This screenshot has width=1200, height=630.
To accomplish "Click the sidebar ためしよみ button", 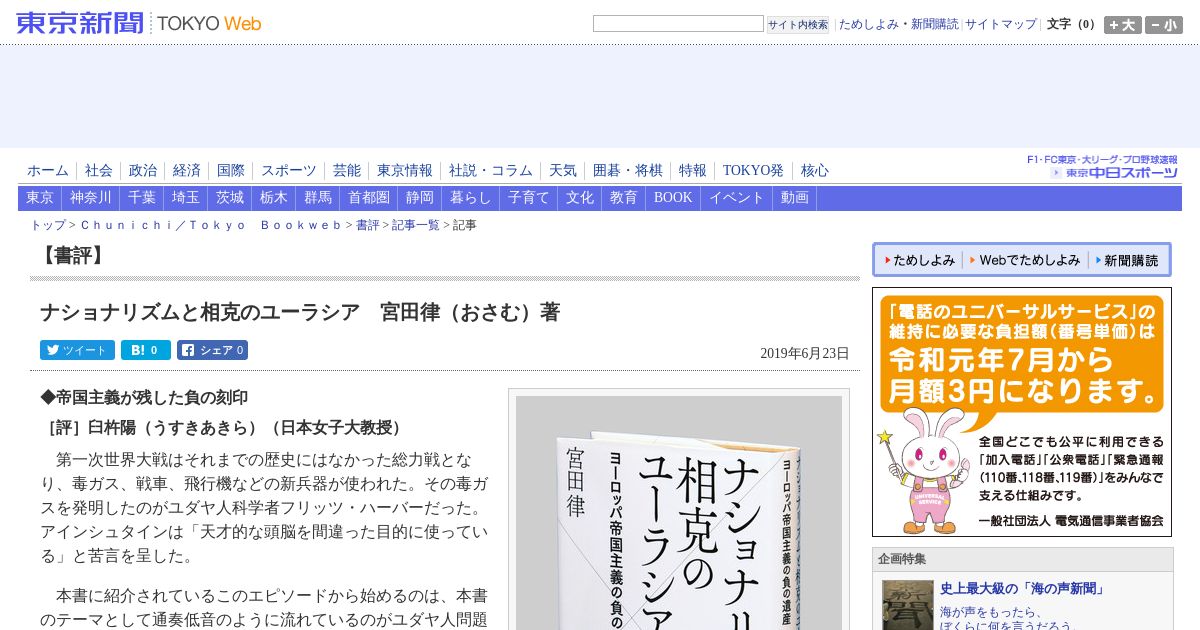I will [x=919, y=260].
